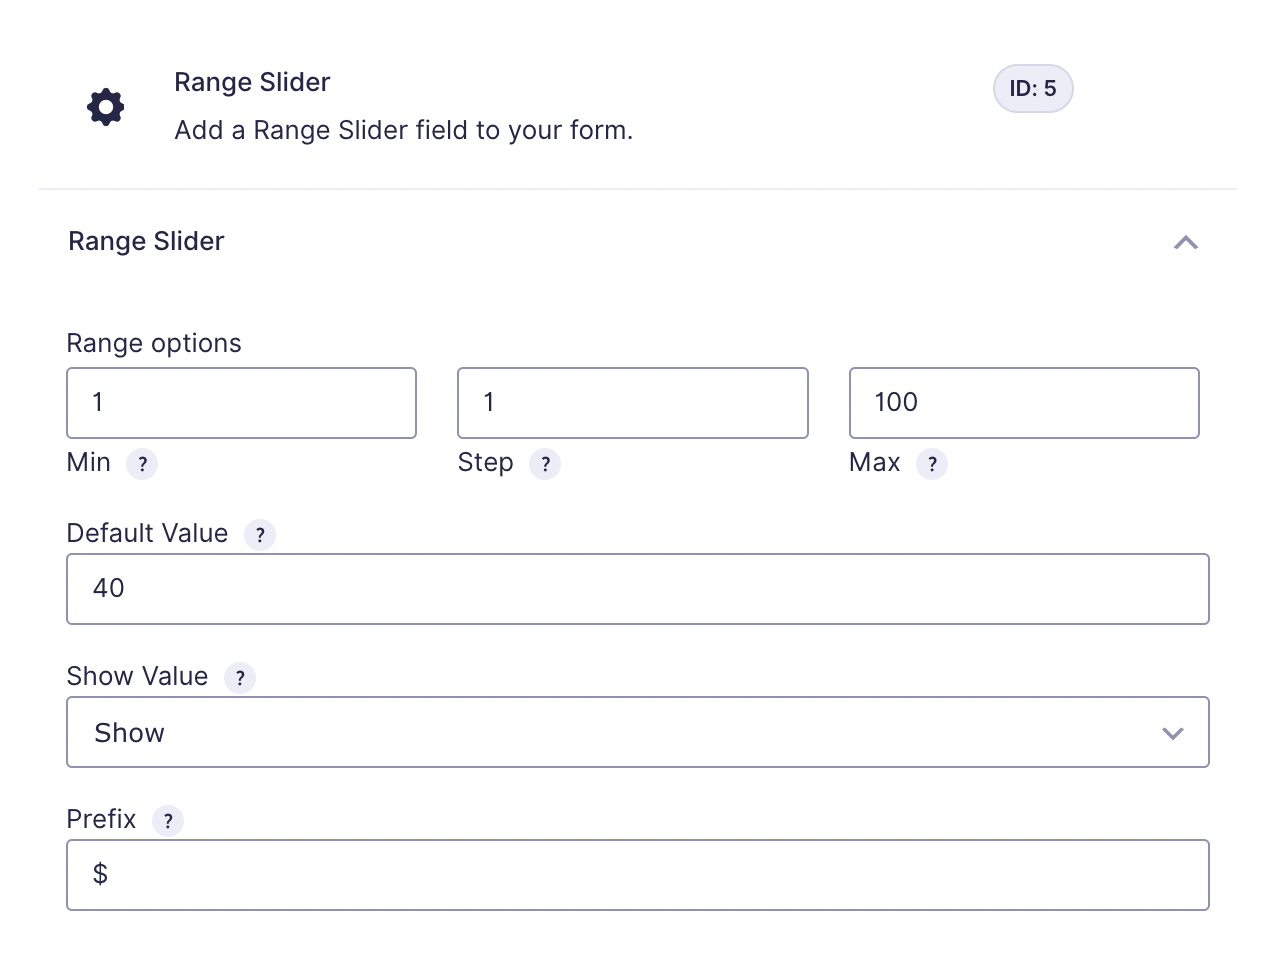
Task: Open the Show Value dropdown
Action: [x=638, y=732]
